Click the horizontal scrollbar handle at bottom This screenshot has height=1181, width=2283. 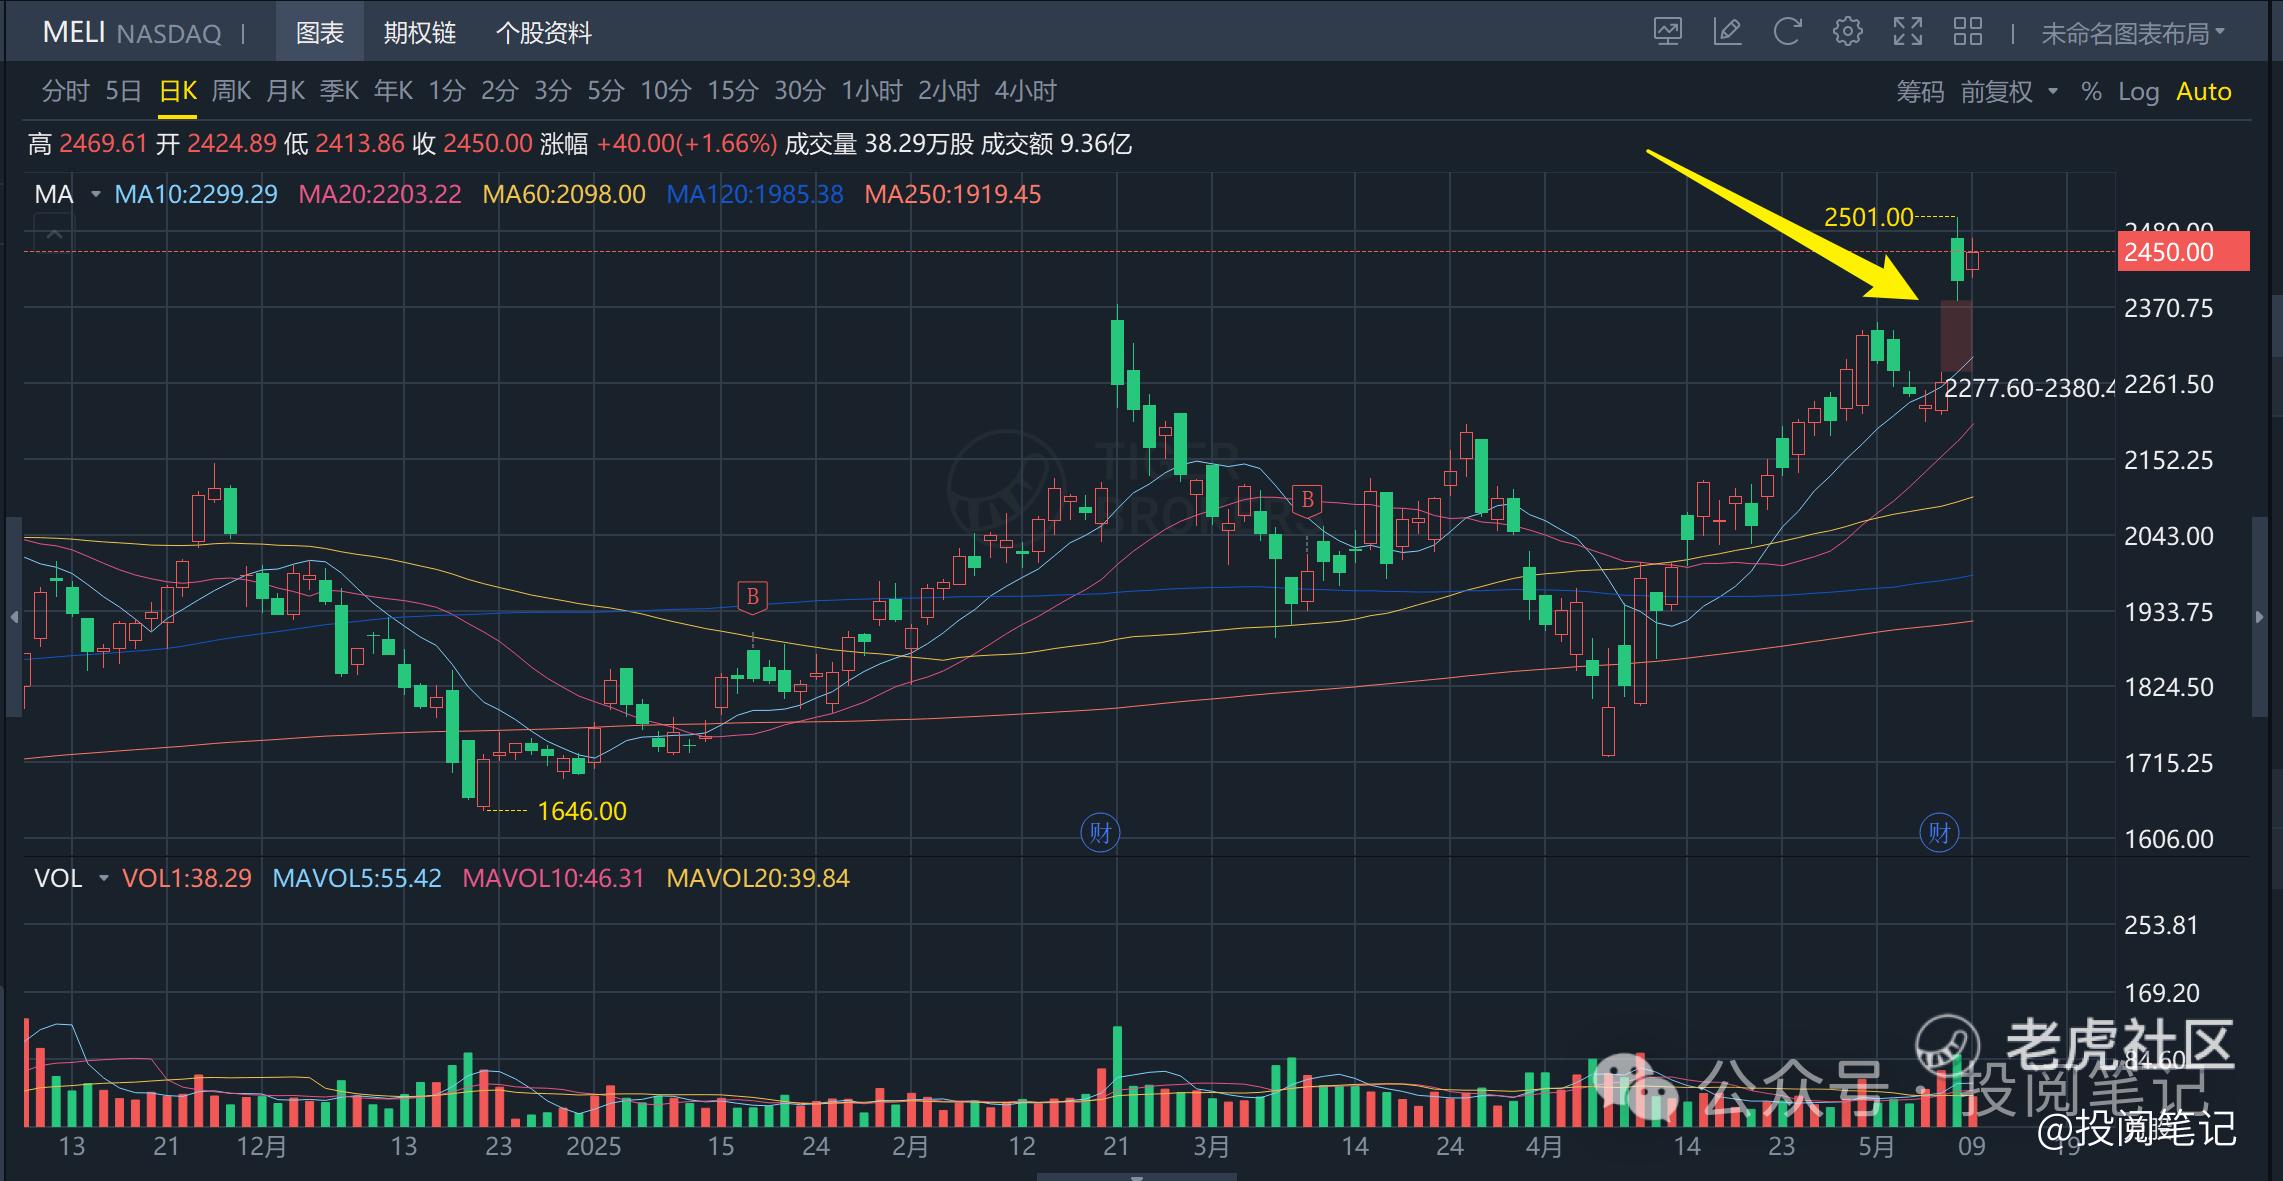tap(1136, 1177)
